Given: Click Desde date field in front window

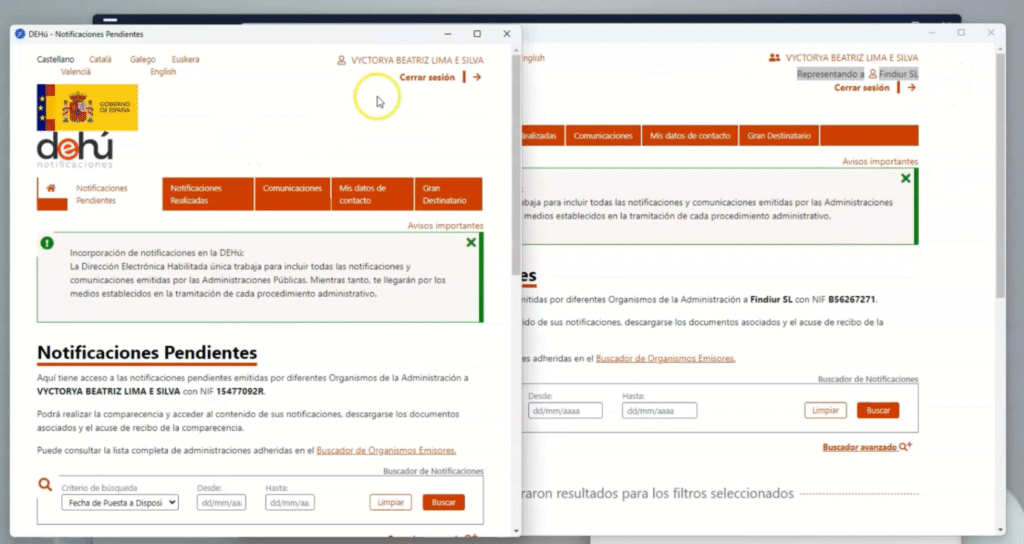Looking at the screenshot, I should point(221,503).
